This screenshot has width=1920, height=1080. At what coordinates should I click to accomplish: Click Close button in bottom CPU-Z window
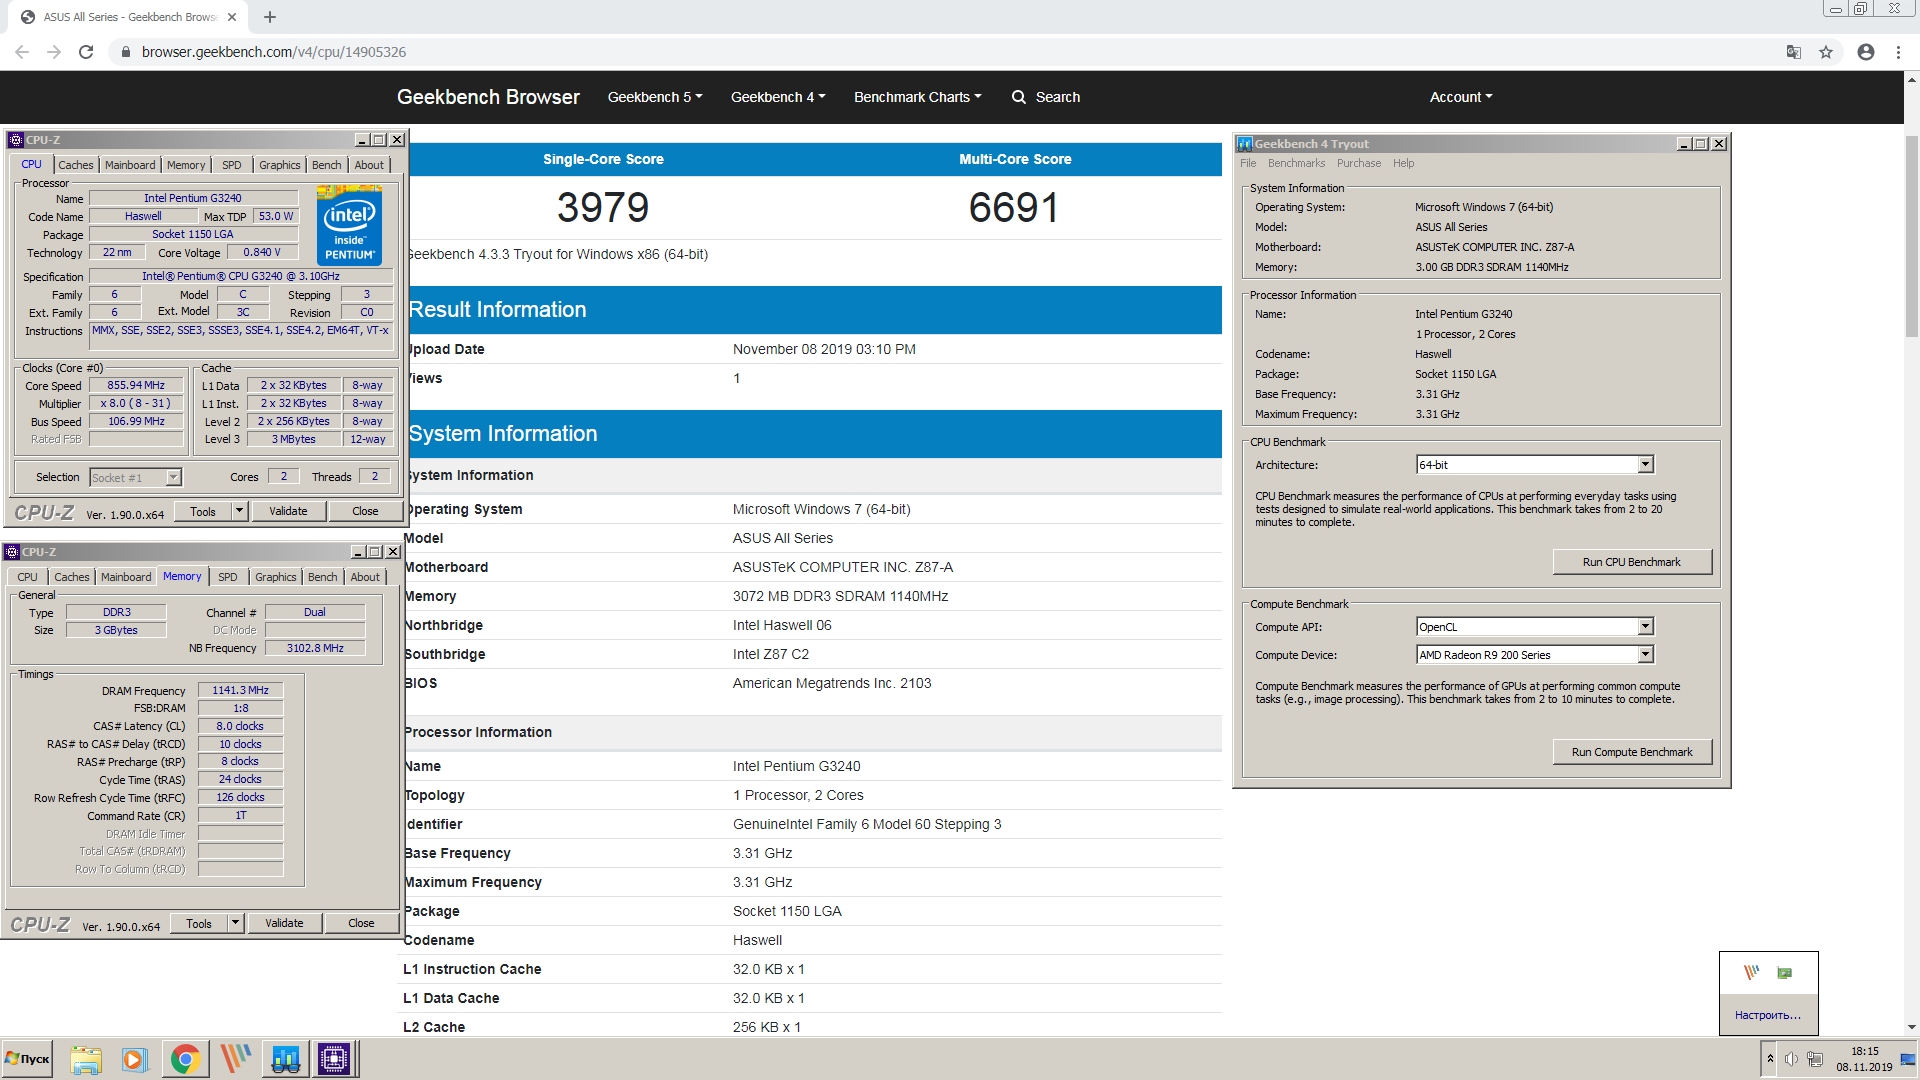tap(361, 923)
